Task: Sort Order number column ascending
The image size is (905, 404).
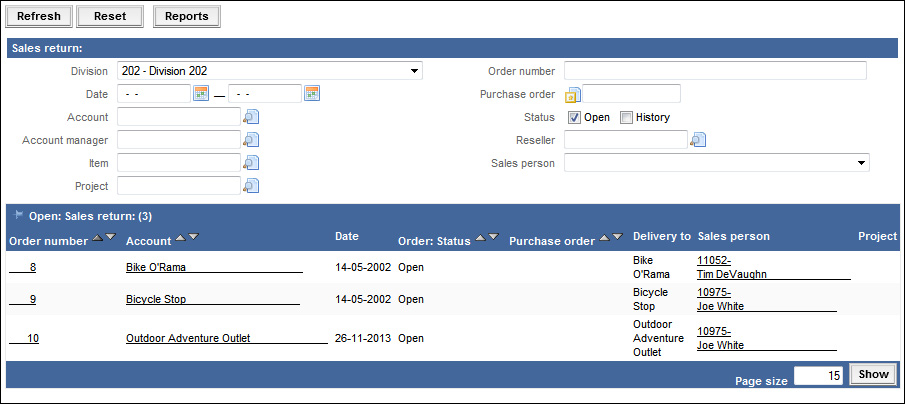Action: 97,238
